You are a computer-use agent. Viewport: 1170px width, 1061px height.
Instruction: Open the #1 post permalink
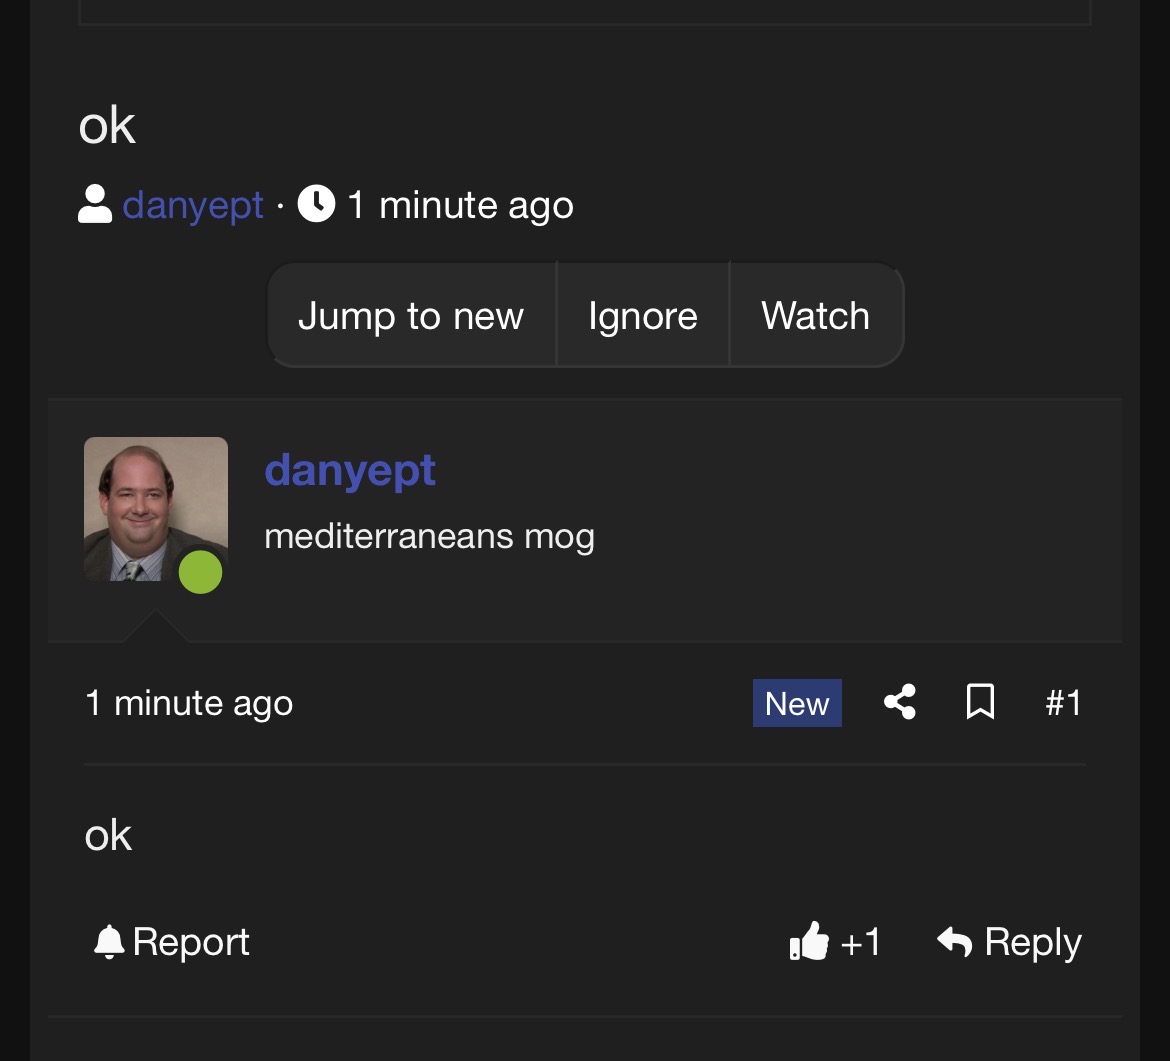coord(1063,703)
